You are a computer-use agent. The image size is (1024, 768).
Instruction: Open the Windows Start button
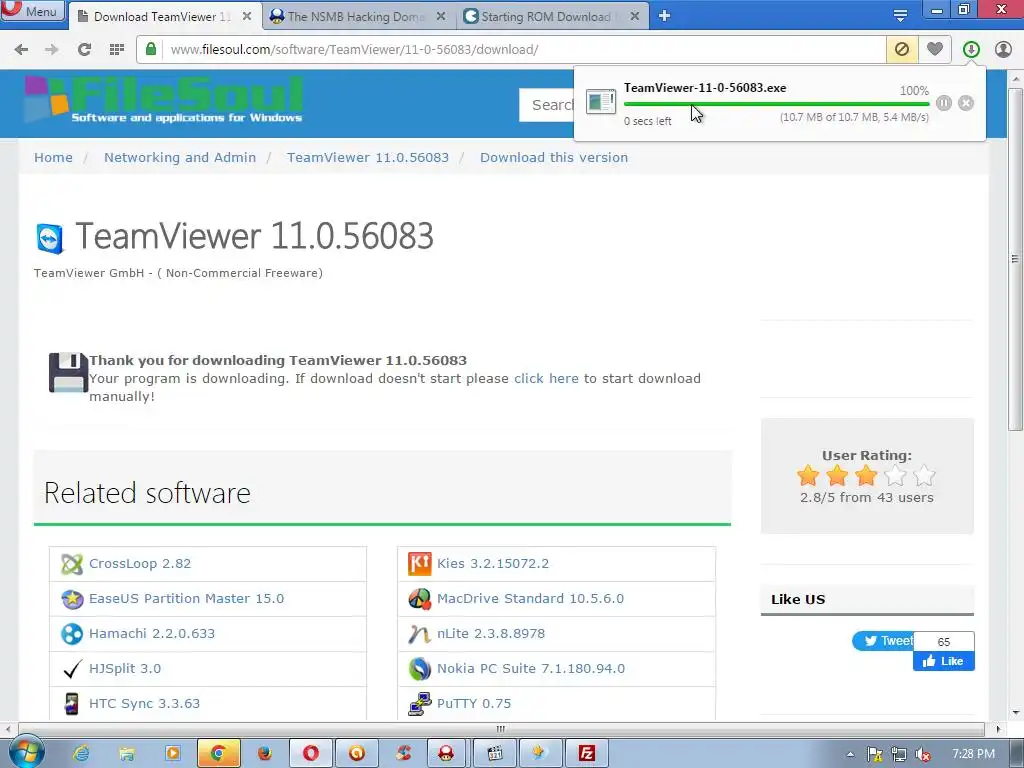pos(26,752)
